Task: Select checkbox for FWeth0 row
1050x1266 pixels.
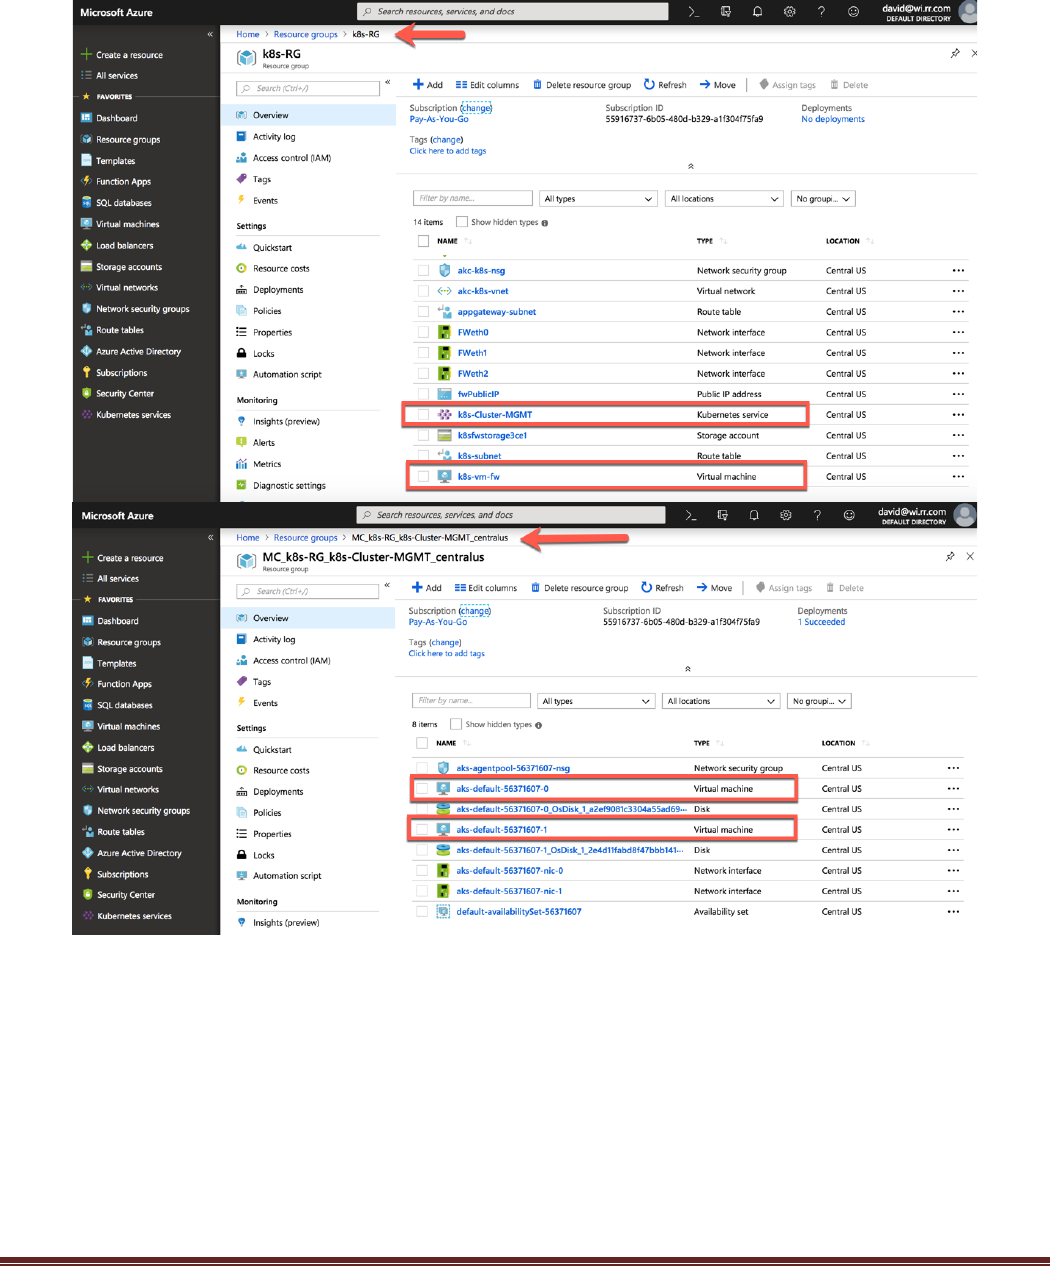Action: 423,332
